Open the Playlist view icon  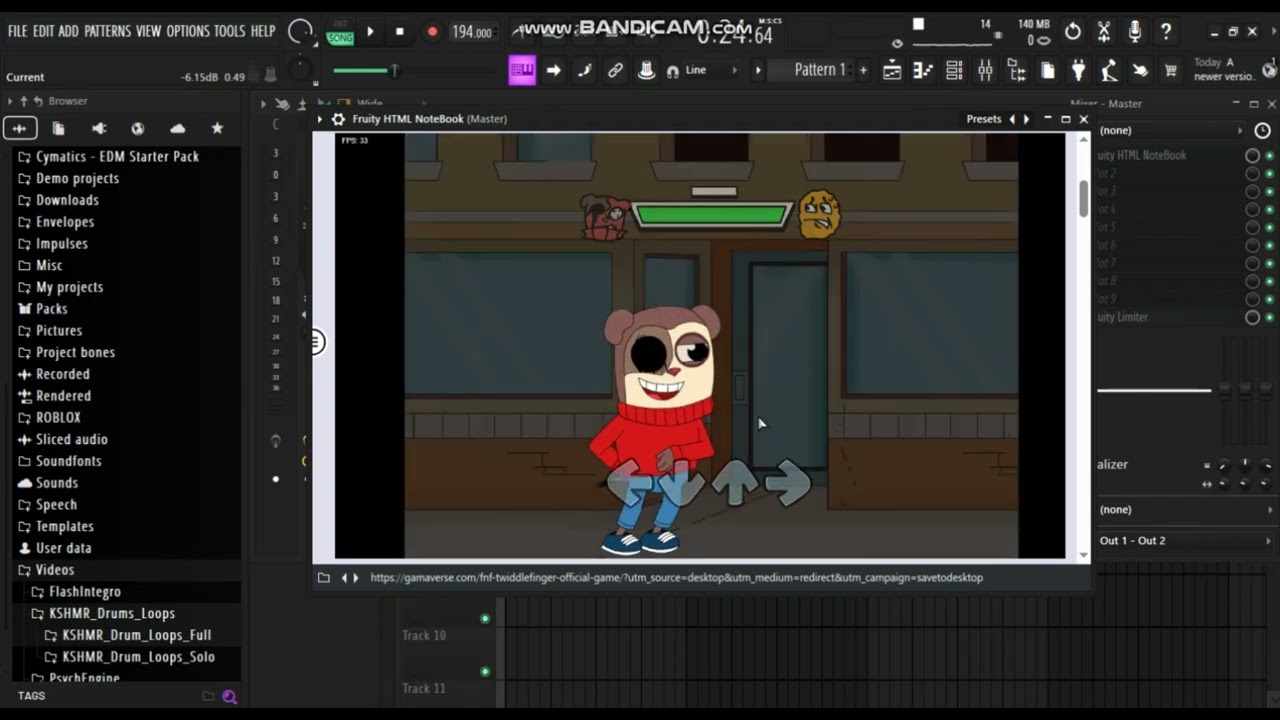[x=892, y=70]
